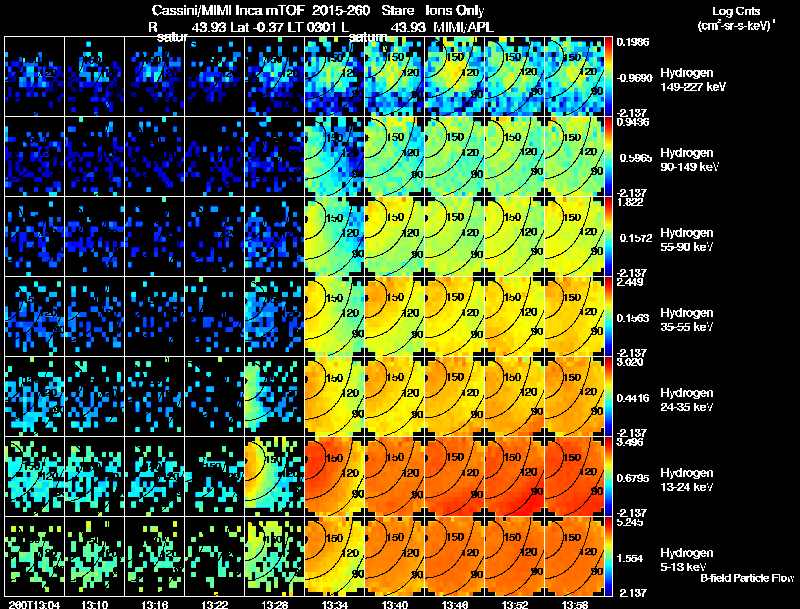
Task: Click the 13:28 time label
Action: 274,605
